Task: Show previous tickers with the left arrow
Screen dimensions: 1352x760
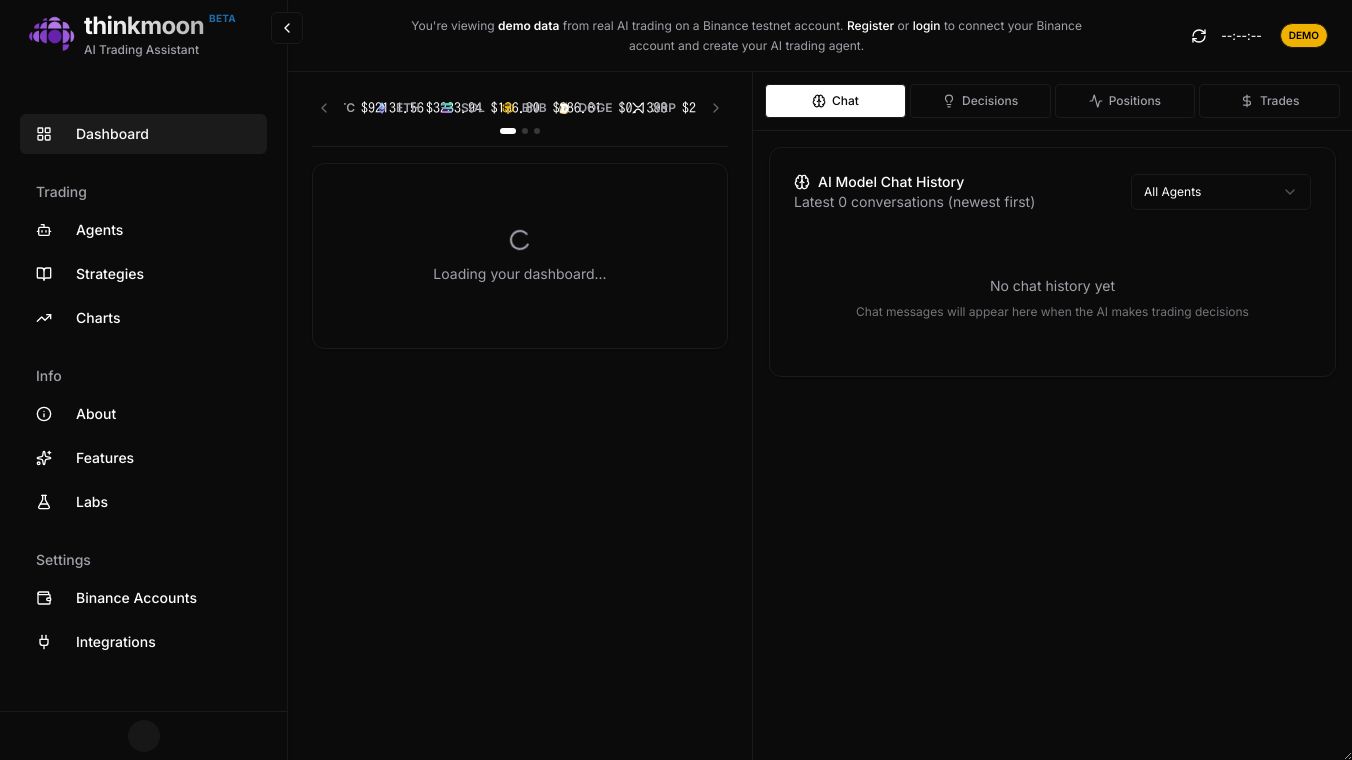Action: [x=324, y=108]
